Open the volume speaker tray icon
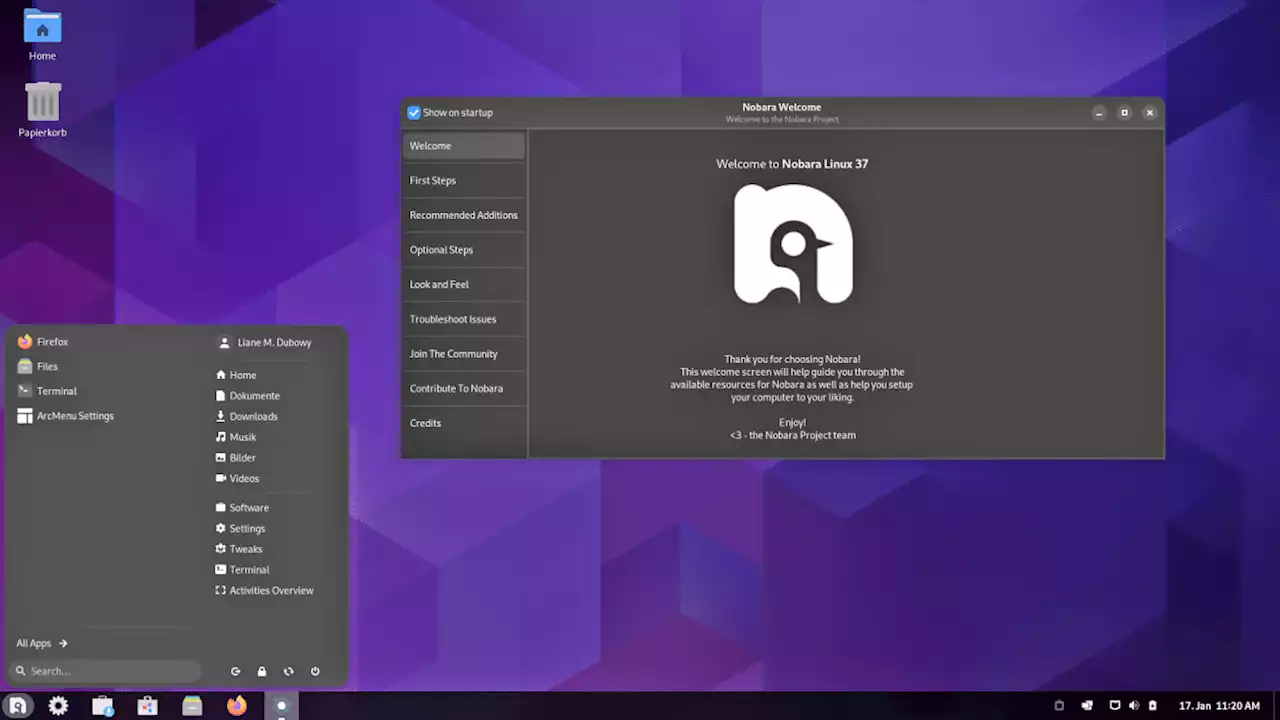The image size is (1280, 720). coord(1134,706)
